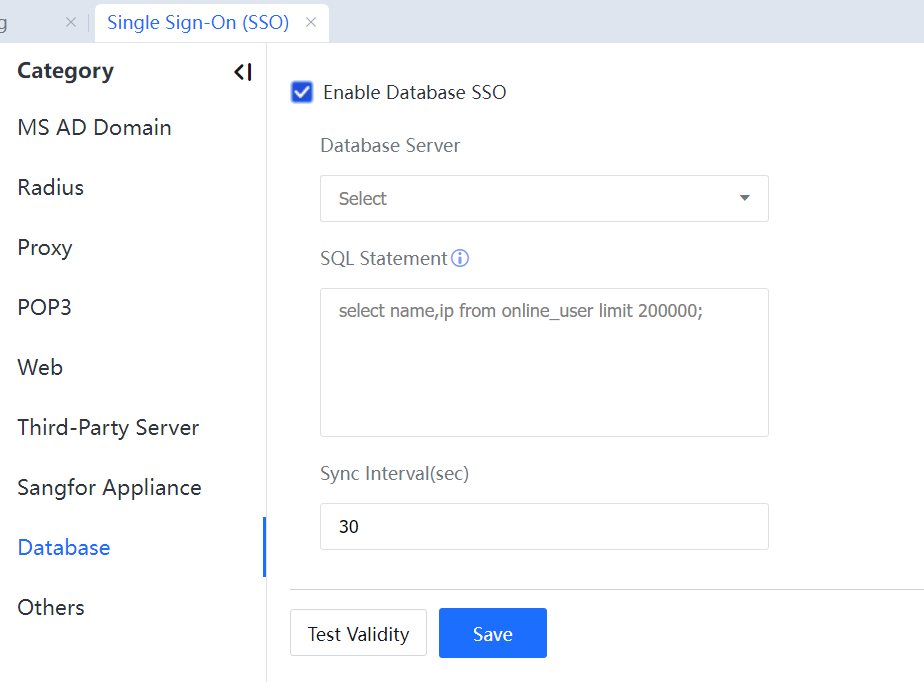Screen dimensions: 924x682
Task: Go to the Proxy category
Action: (x=45, y=248)
